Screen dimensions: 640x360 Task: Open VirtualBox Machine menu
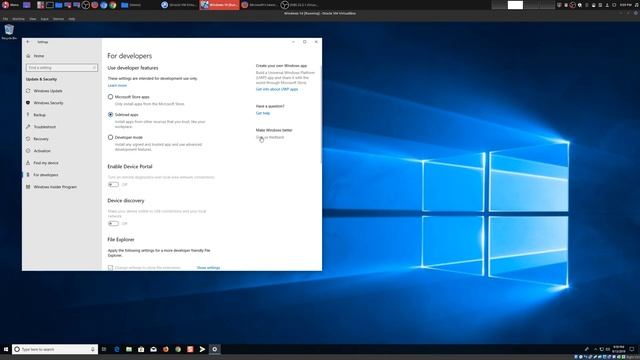tap(18, 19)
